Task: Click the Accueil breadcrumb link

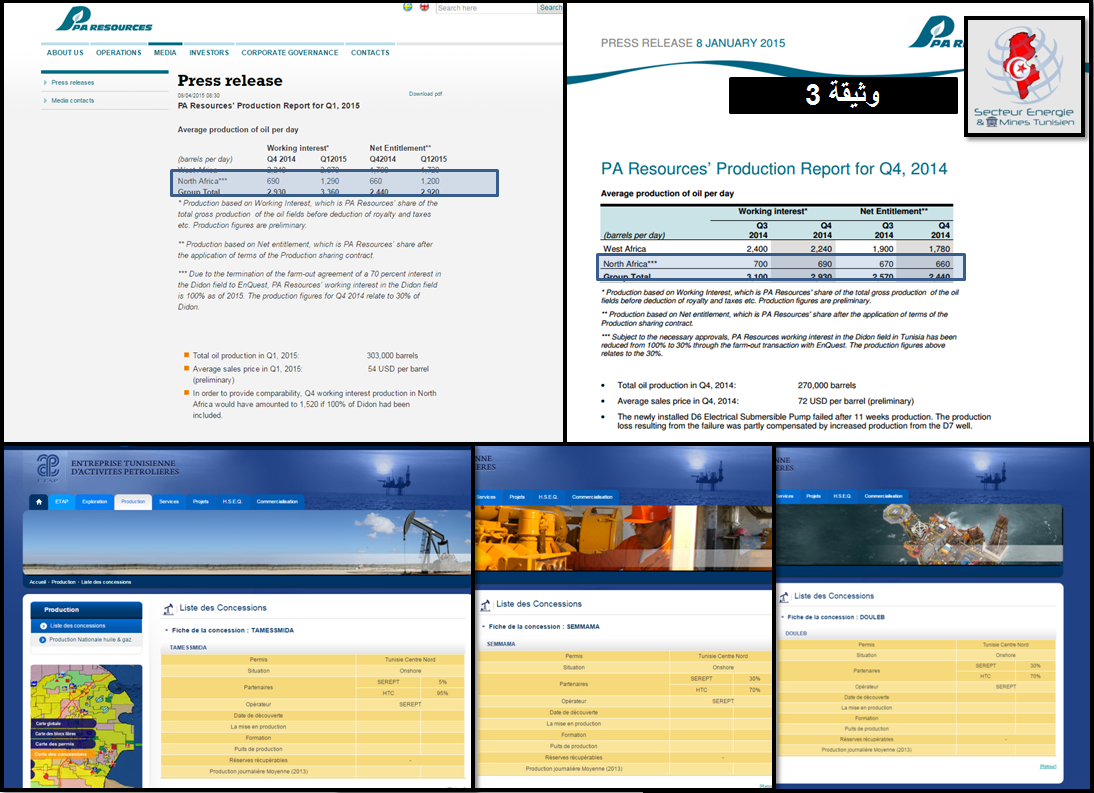Action: [38, 582]
